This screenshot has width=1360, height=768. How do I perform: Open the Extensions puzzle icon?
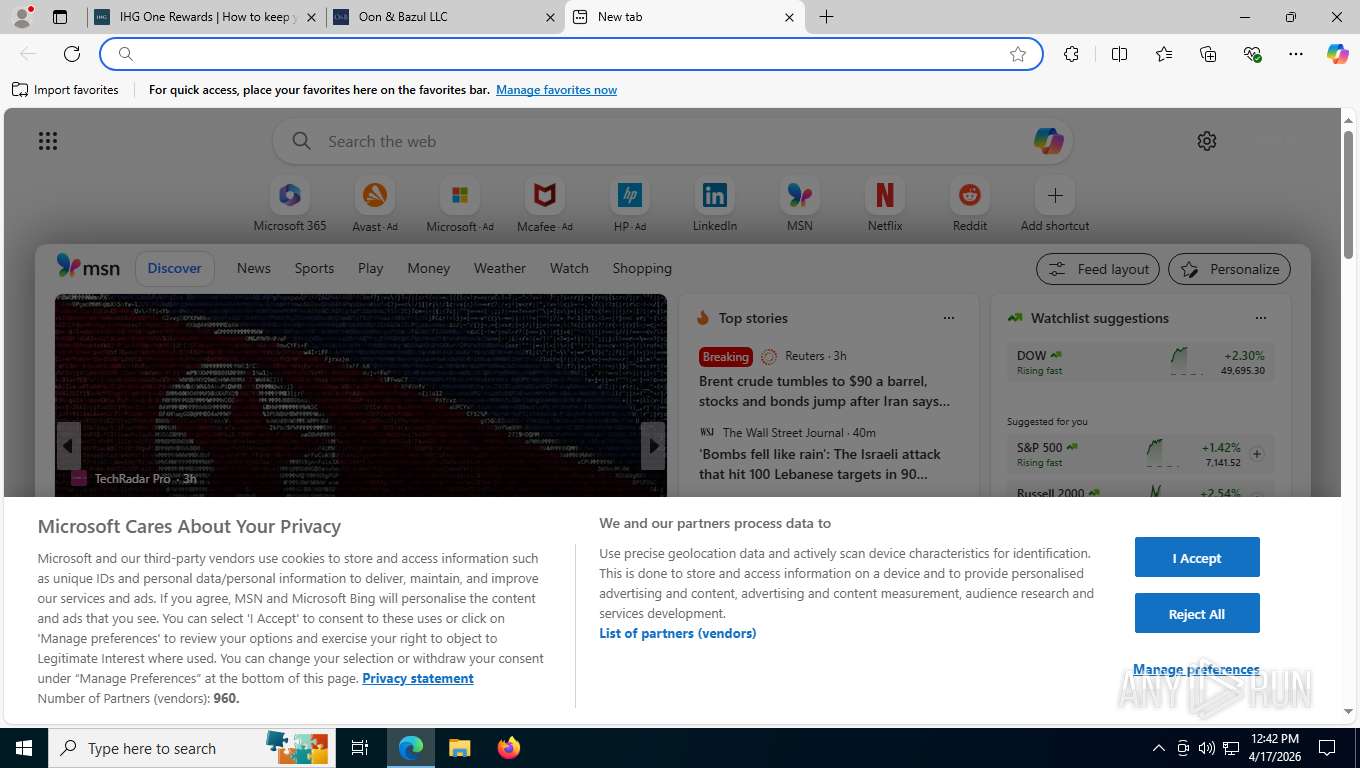coord(1072,54)
